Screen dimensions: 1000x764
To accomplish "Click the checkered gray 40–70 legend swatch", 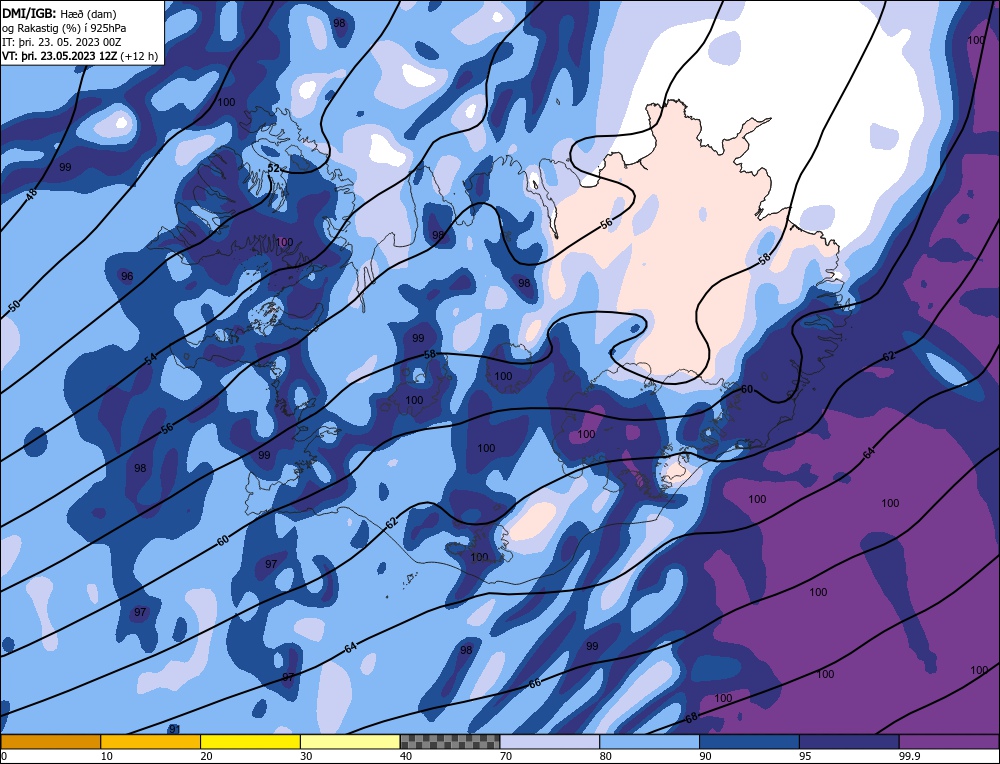I will point(450,741).
